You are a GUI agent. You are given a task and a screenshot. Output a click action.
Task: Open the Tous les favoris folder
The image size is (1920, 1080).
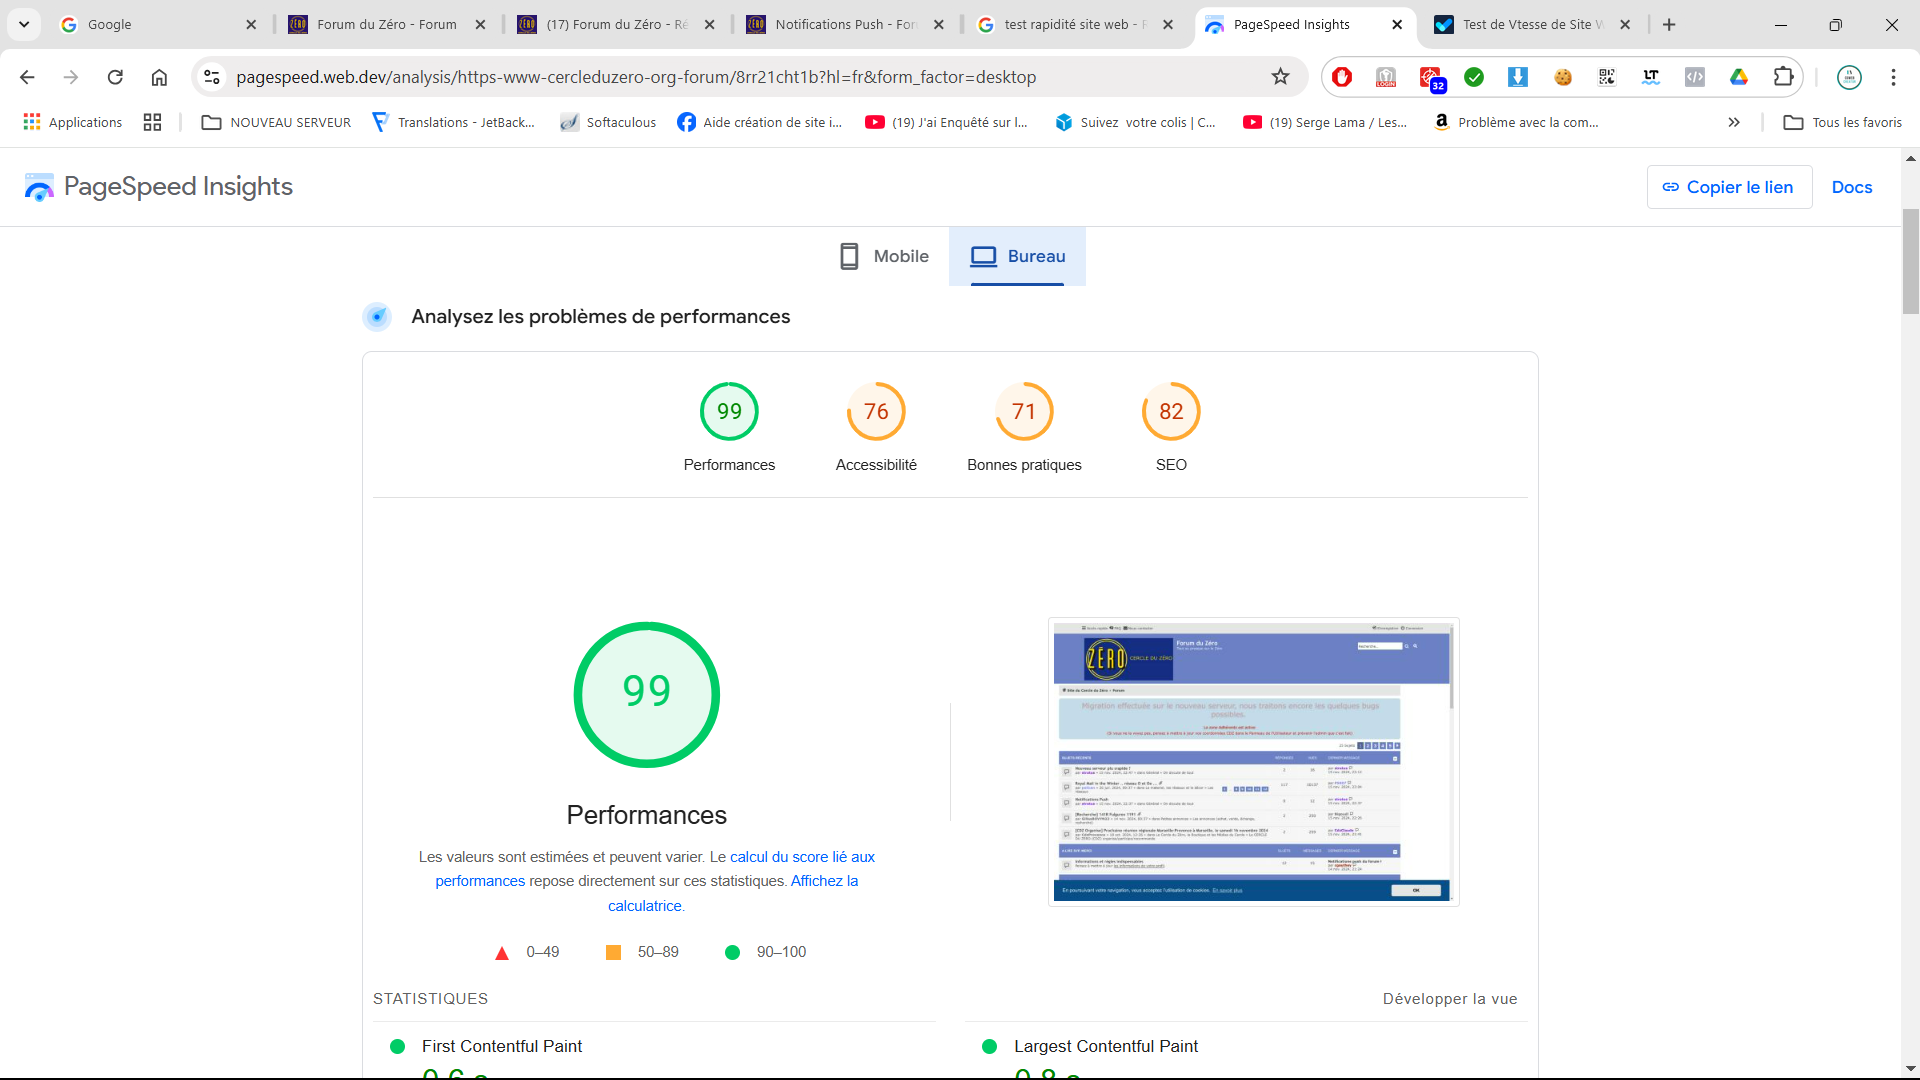click(1843, 122)
